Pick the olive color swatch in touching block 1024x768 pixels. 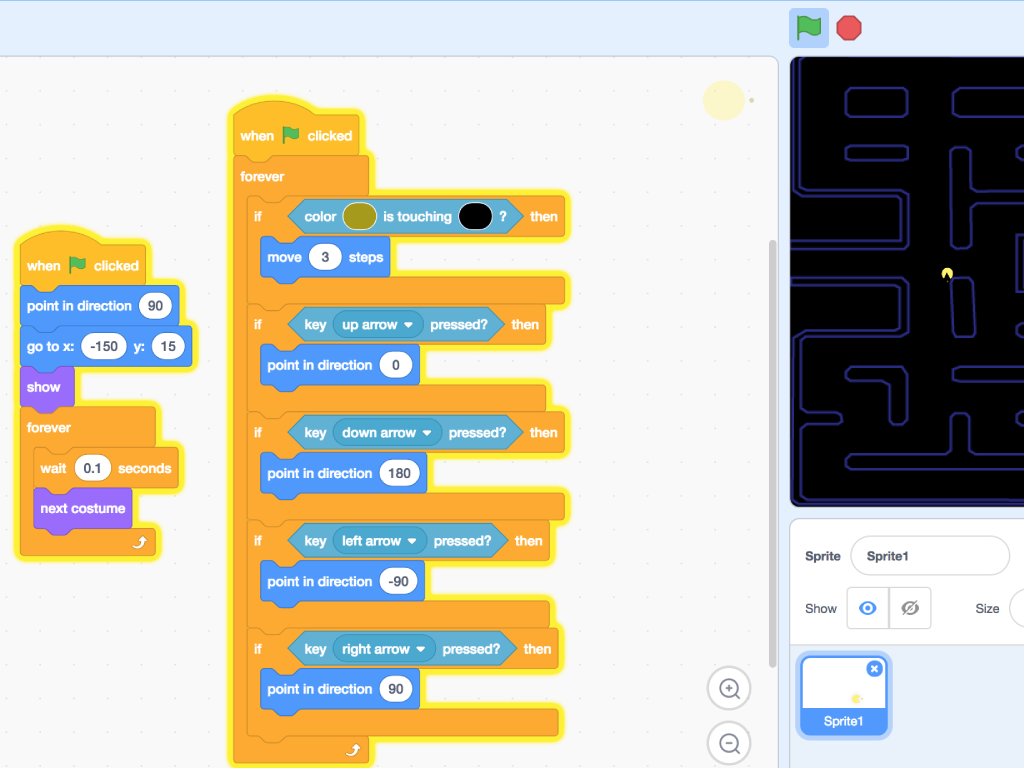tap(359, 216)
